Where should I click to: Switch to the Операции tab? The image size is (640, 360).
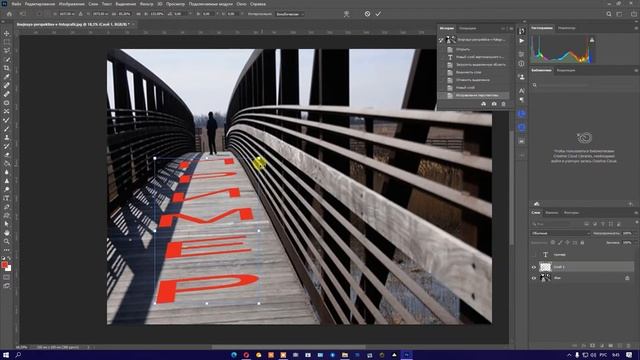click(x=468, y=28)
